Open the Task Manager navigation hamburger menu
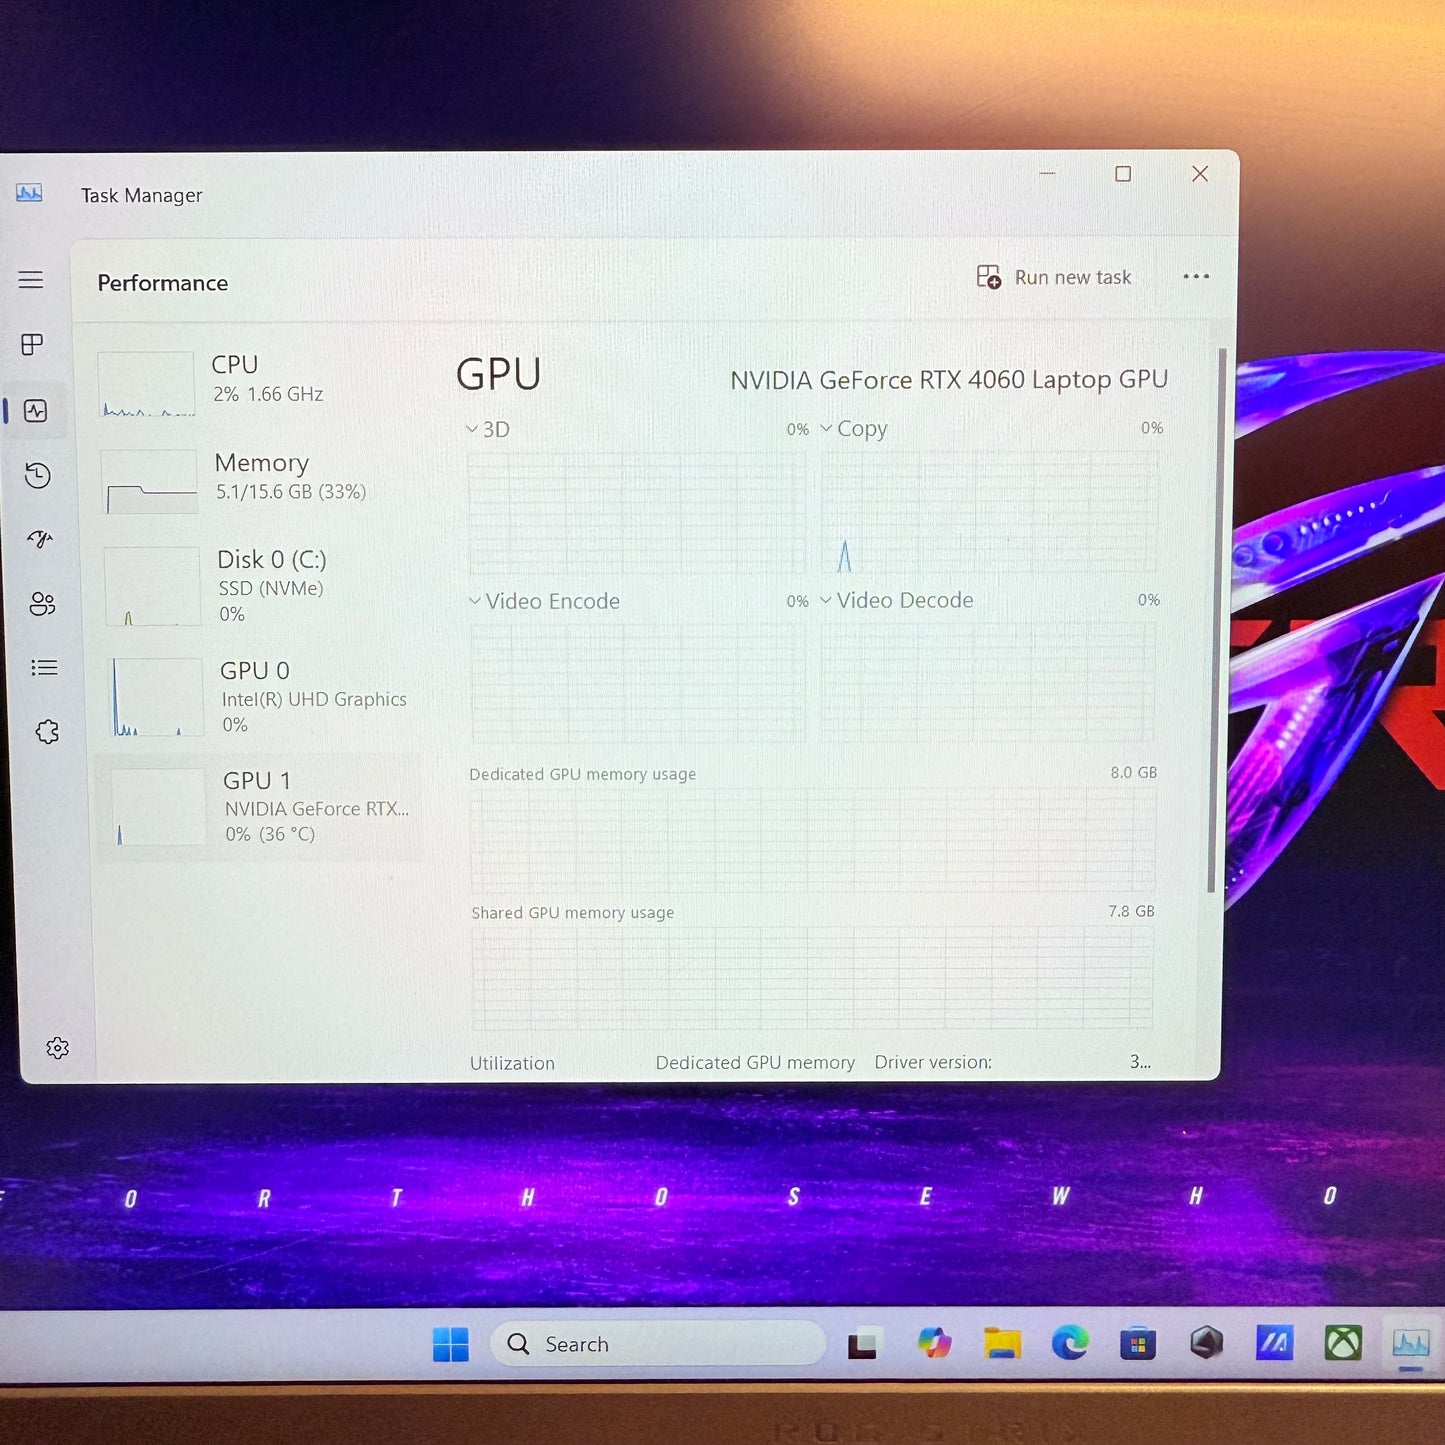This screenshot has width=1445, height=1445. coord(31,280)
